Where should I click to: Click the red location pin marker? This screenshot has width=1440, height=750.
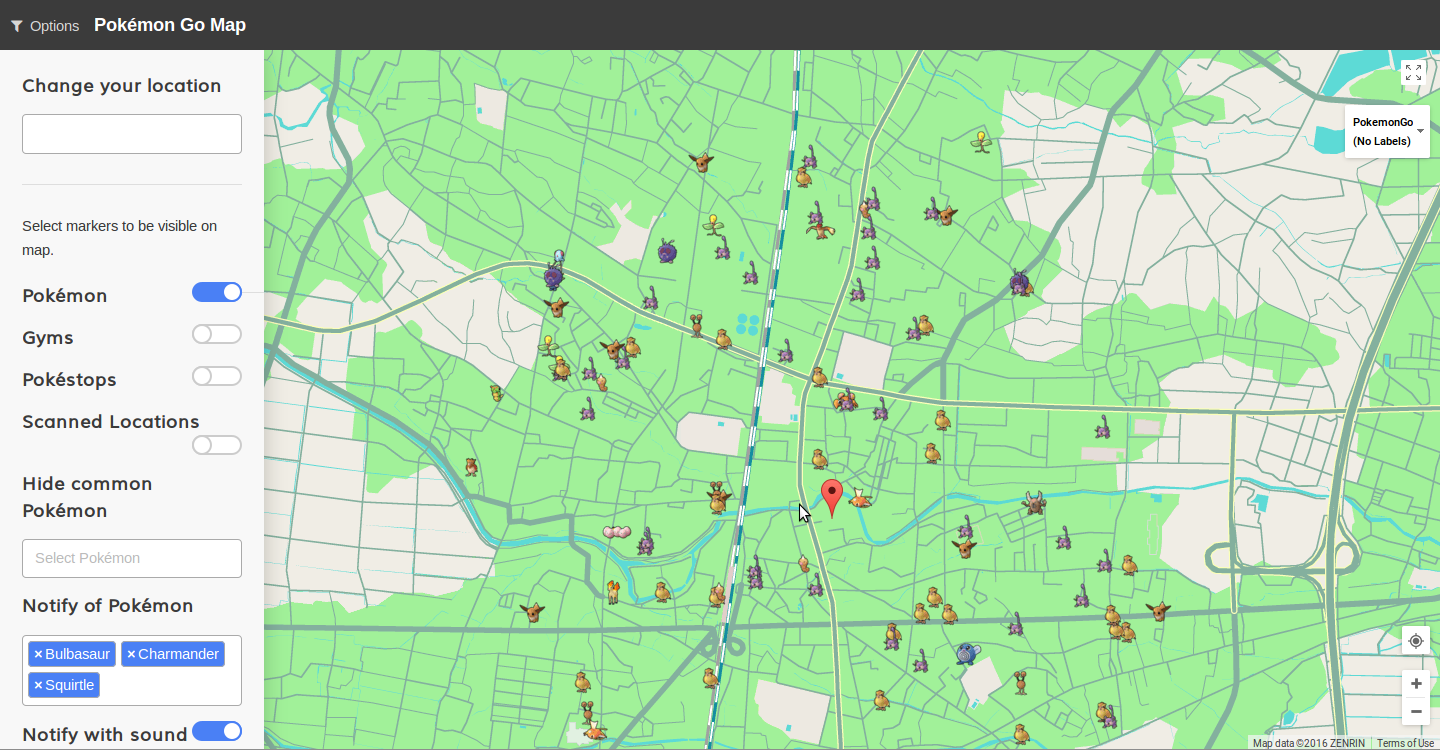click(x=832, y=498)
